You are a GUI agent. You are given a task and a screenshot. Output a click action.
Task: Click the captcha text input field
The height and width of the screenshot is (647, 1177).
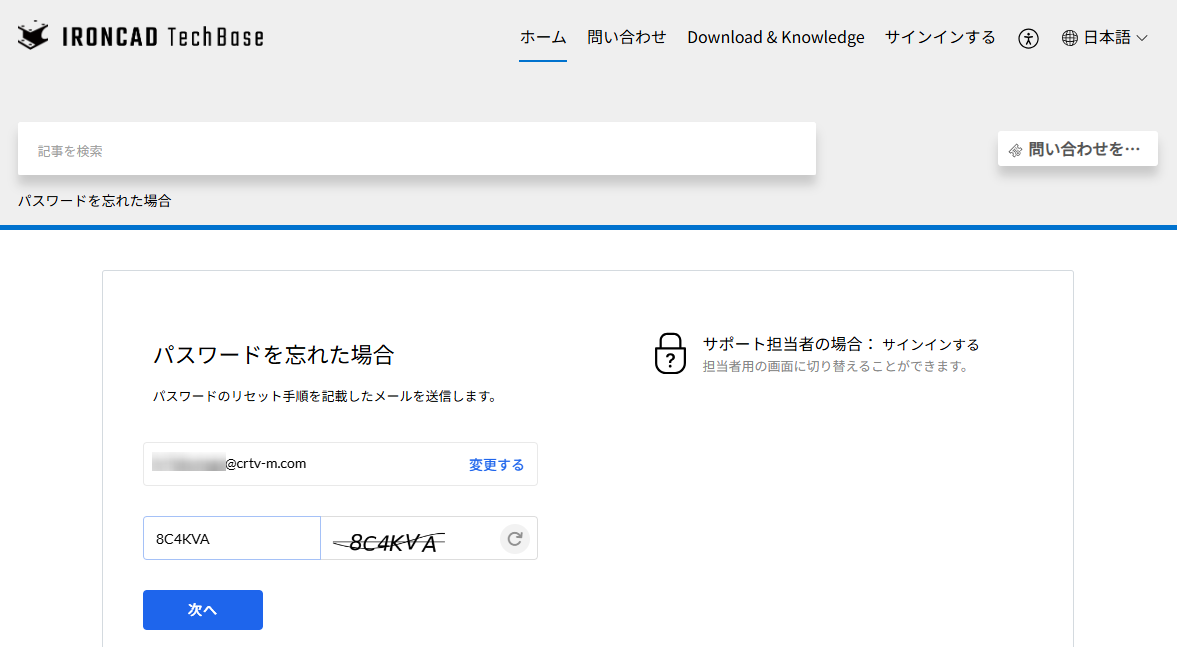point(231,539)
